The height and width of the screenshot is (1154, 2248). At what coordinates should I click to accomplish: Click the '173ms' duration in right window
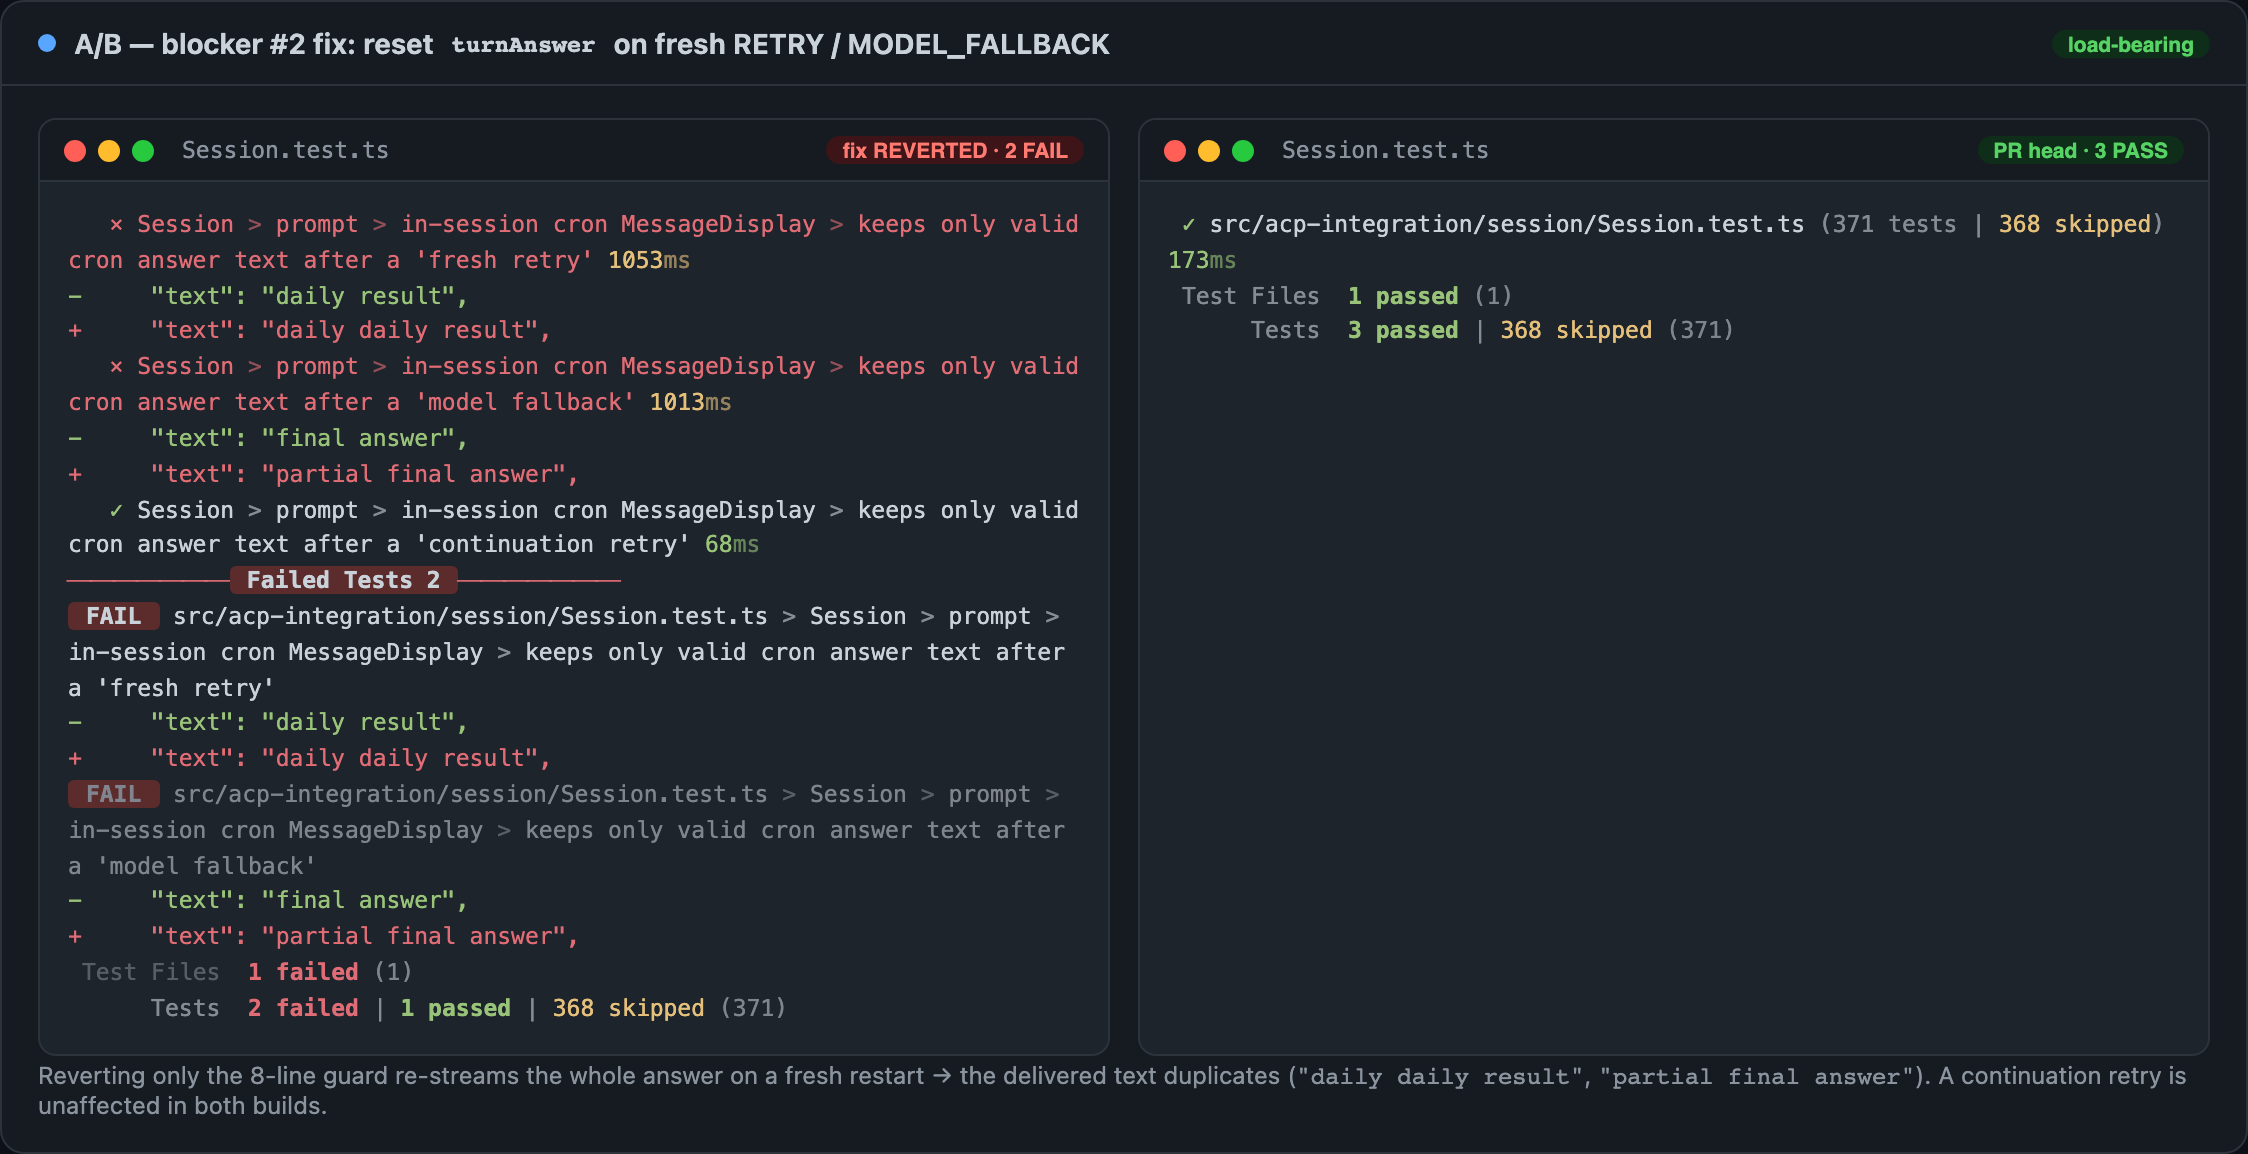(x=1202, y=260)
